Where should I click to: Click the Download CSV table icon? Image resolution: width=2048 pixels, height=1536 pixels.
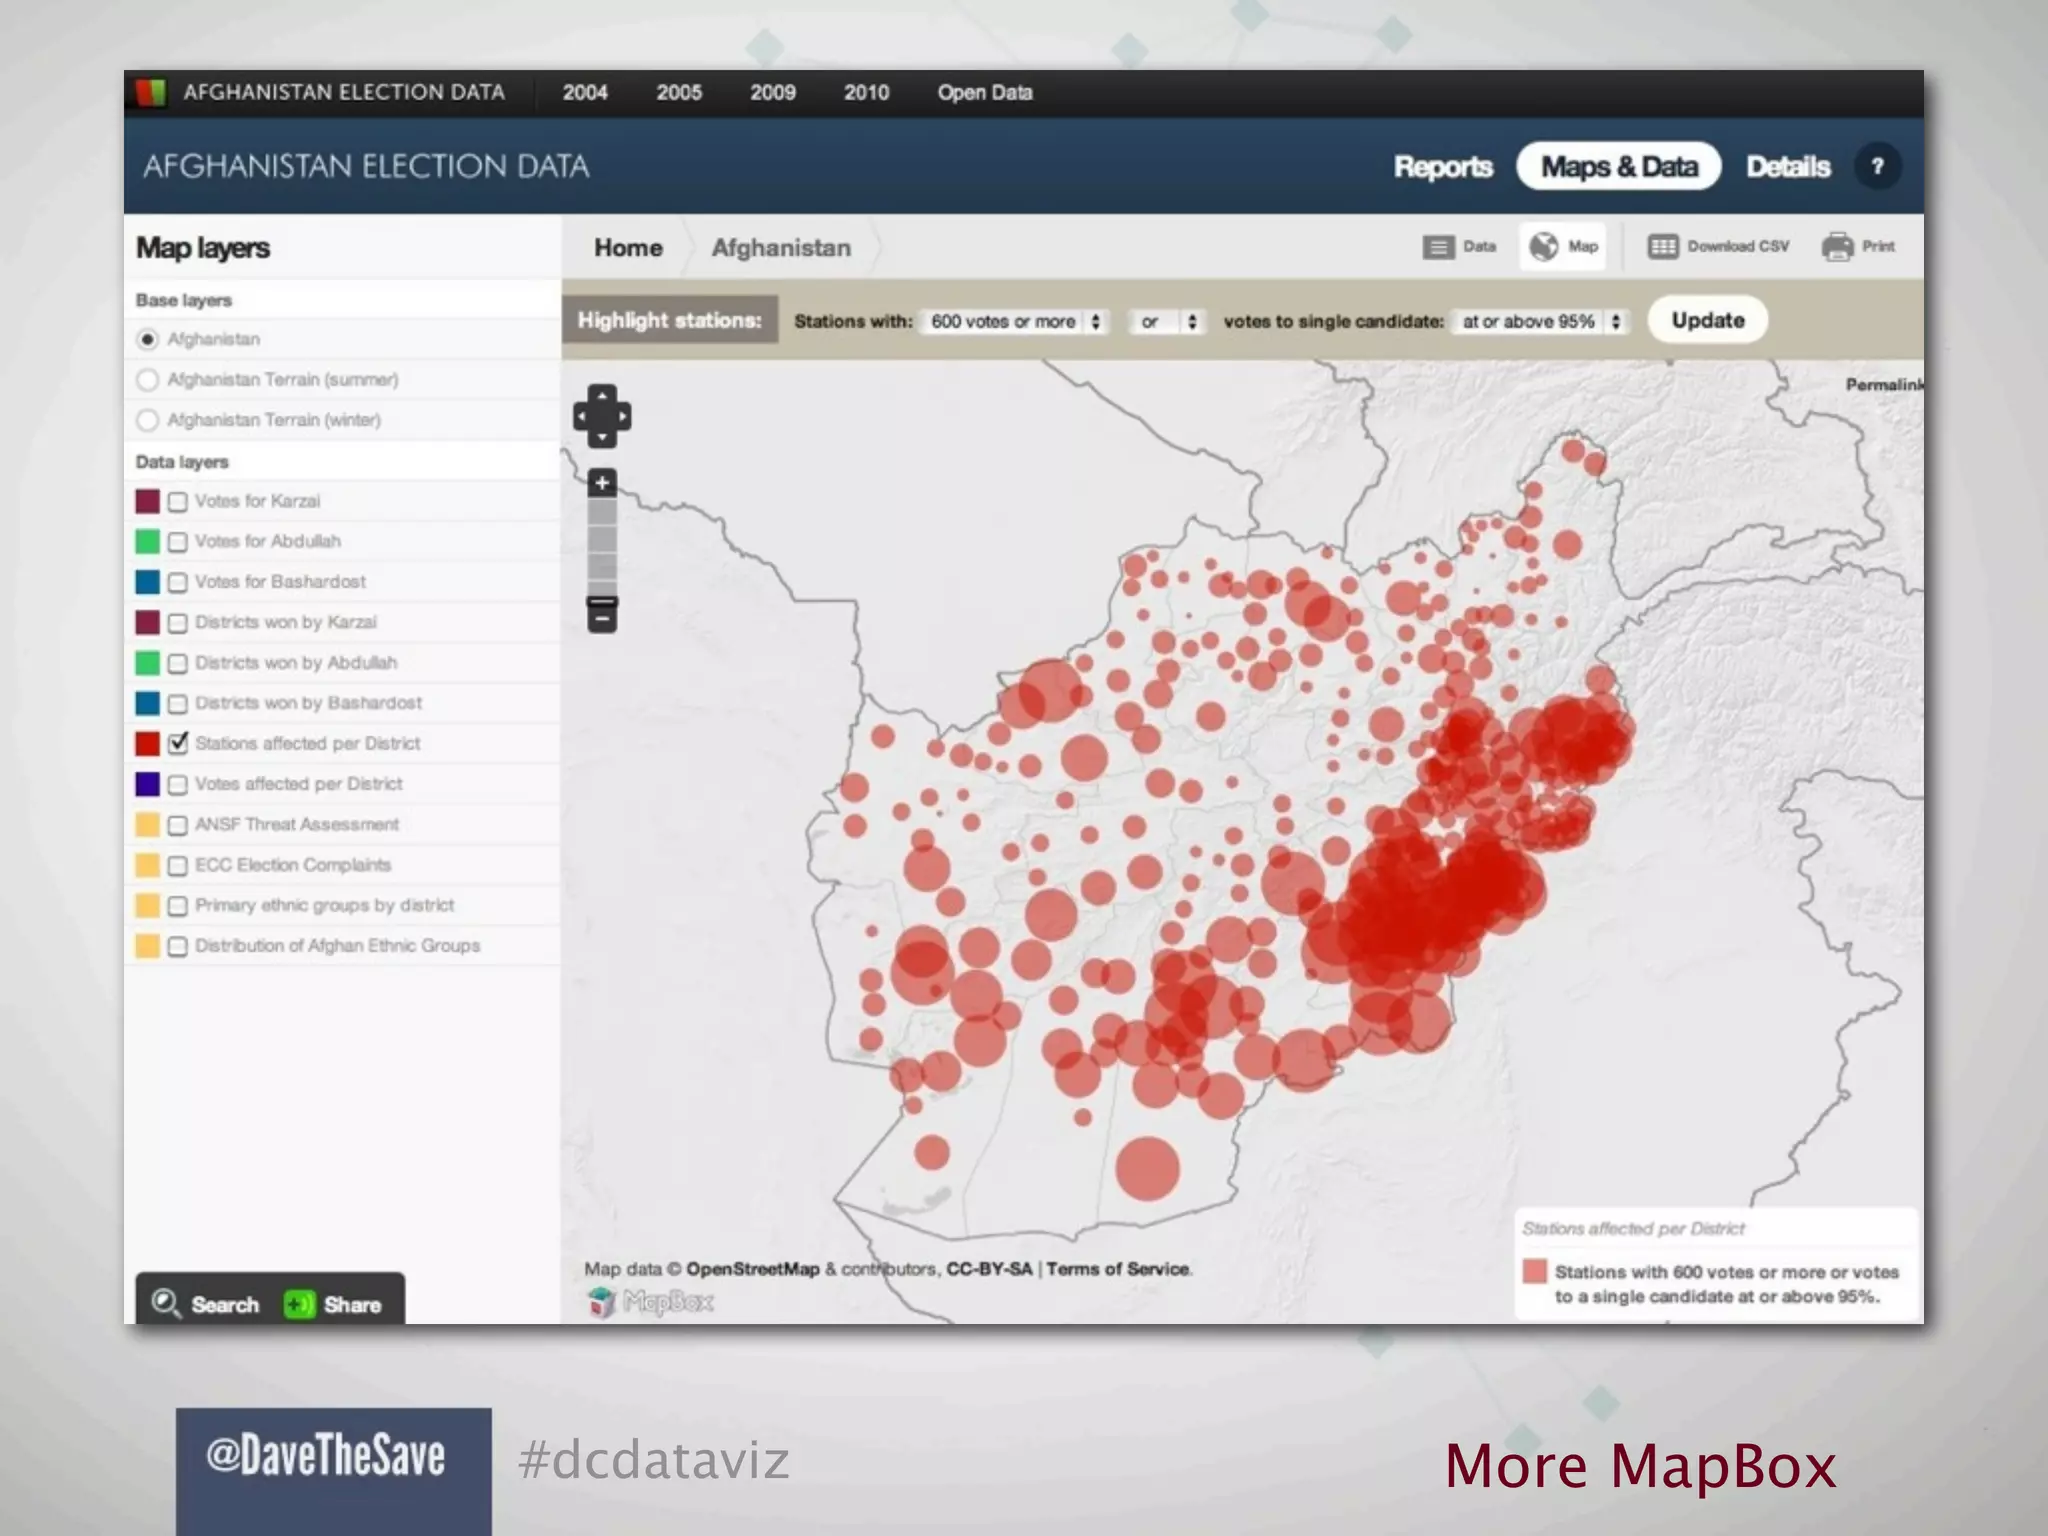pyautogui.click(x=1662, y=246)
